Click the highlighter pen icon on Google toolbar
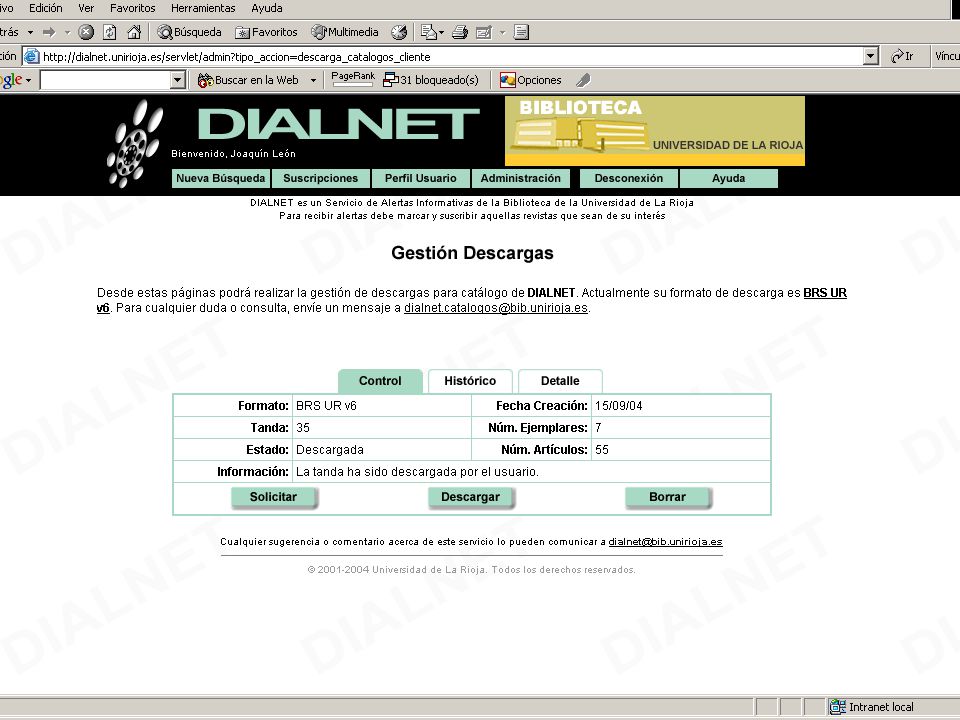960x720 pixels. point(583,80)
